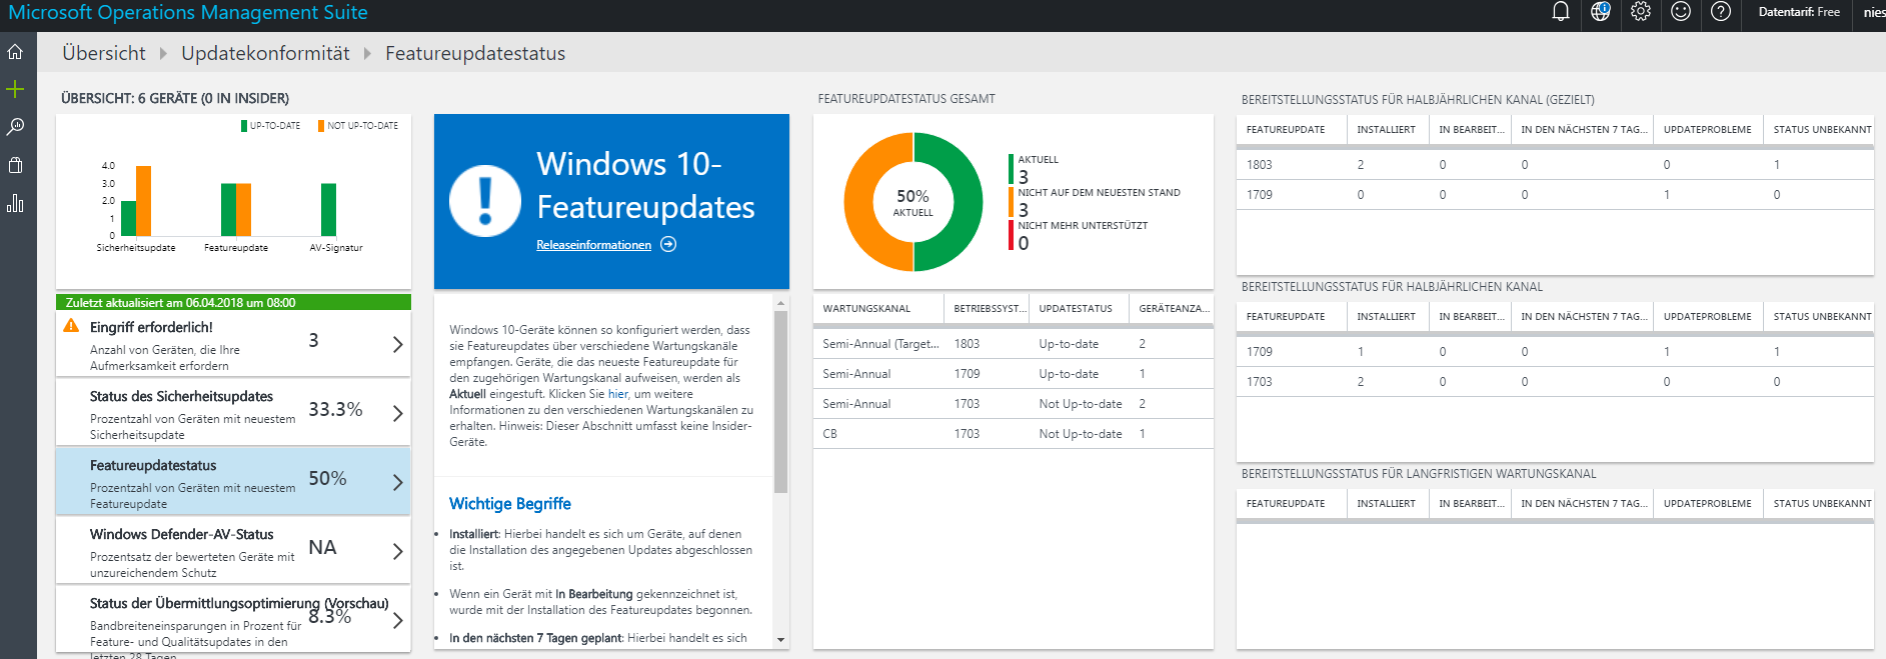Click the orange warning triangle icon

[71, 326]
